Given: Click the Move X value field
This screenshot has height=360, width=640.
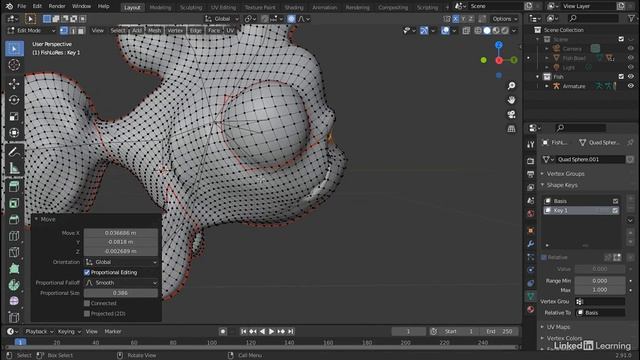Looking at the screenshot, I should point(121,233).
